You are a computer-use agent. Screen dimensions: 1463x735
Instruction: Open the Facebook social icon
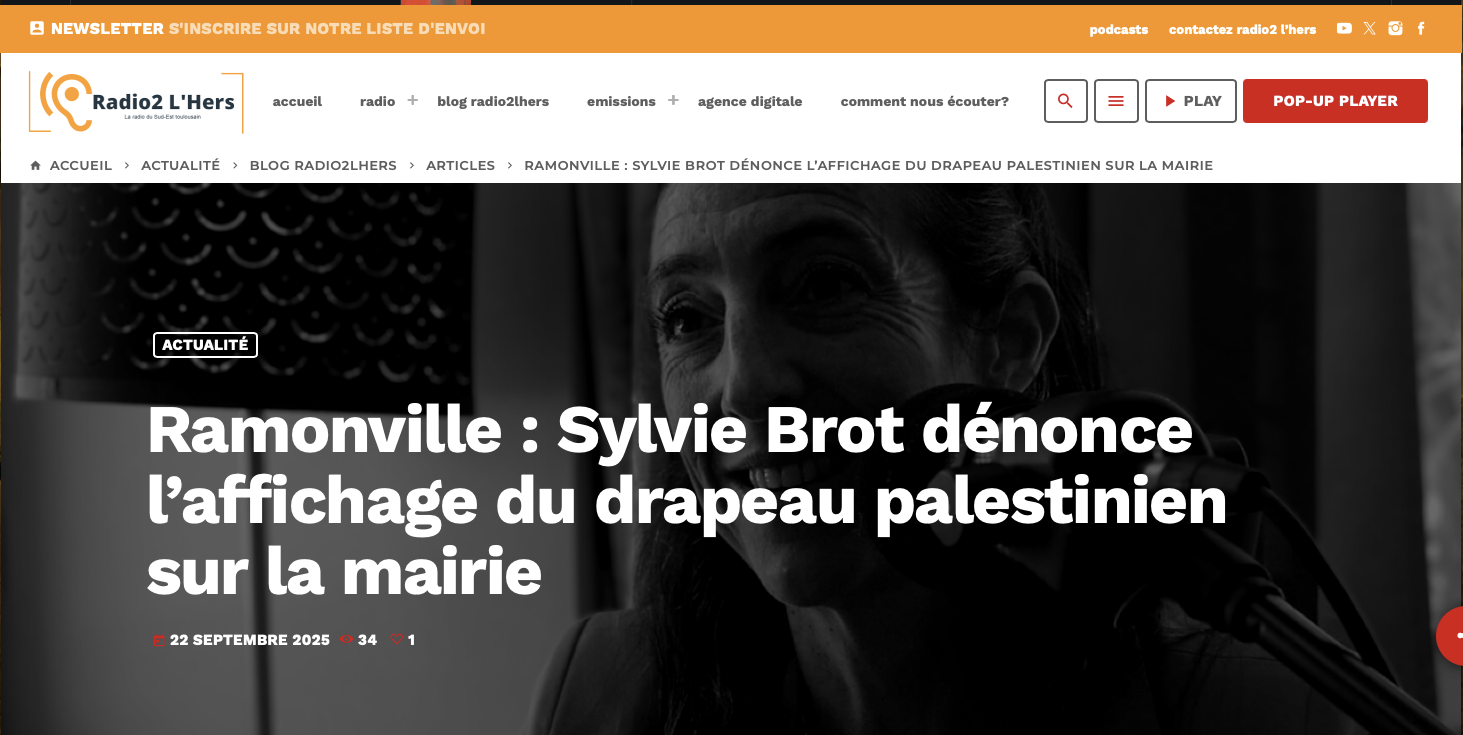coord(1421,29)
